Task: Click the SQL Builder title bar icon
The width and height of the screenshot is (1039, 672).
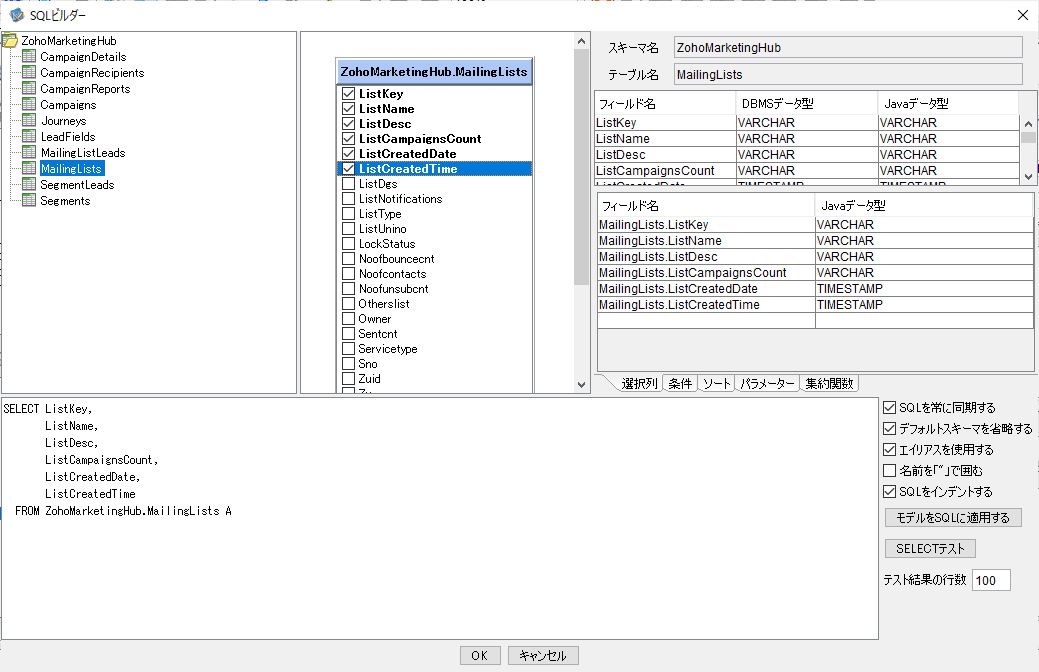Action: 17,15
